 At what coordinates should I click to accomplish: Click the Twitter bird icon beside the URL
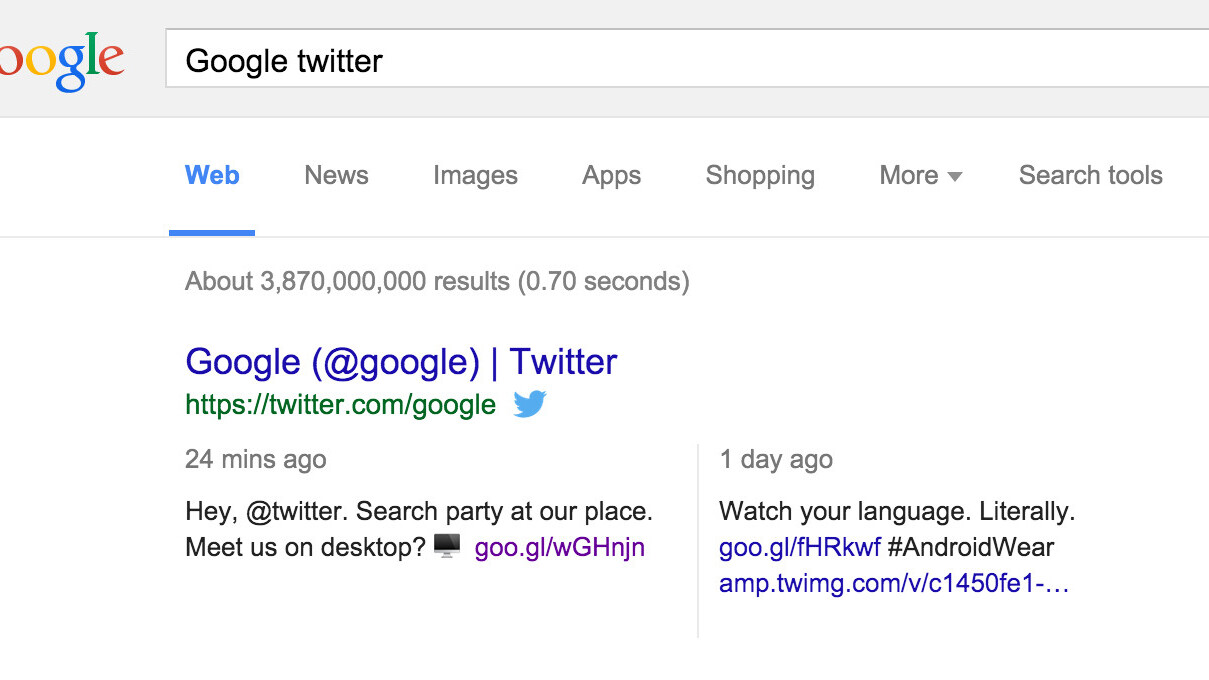pos(530,404)
